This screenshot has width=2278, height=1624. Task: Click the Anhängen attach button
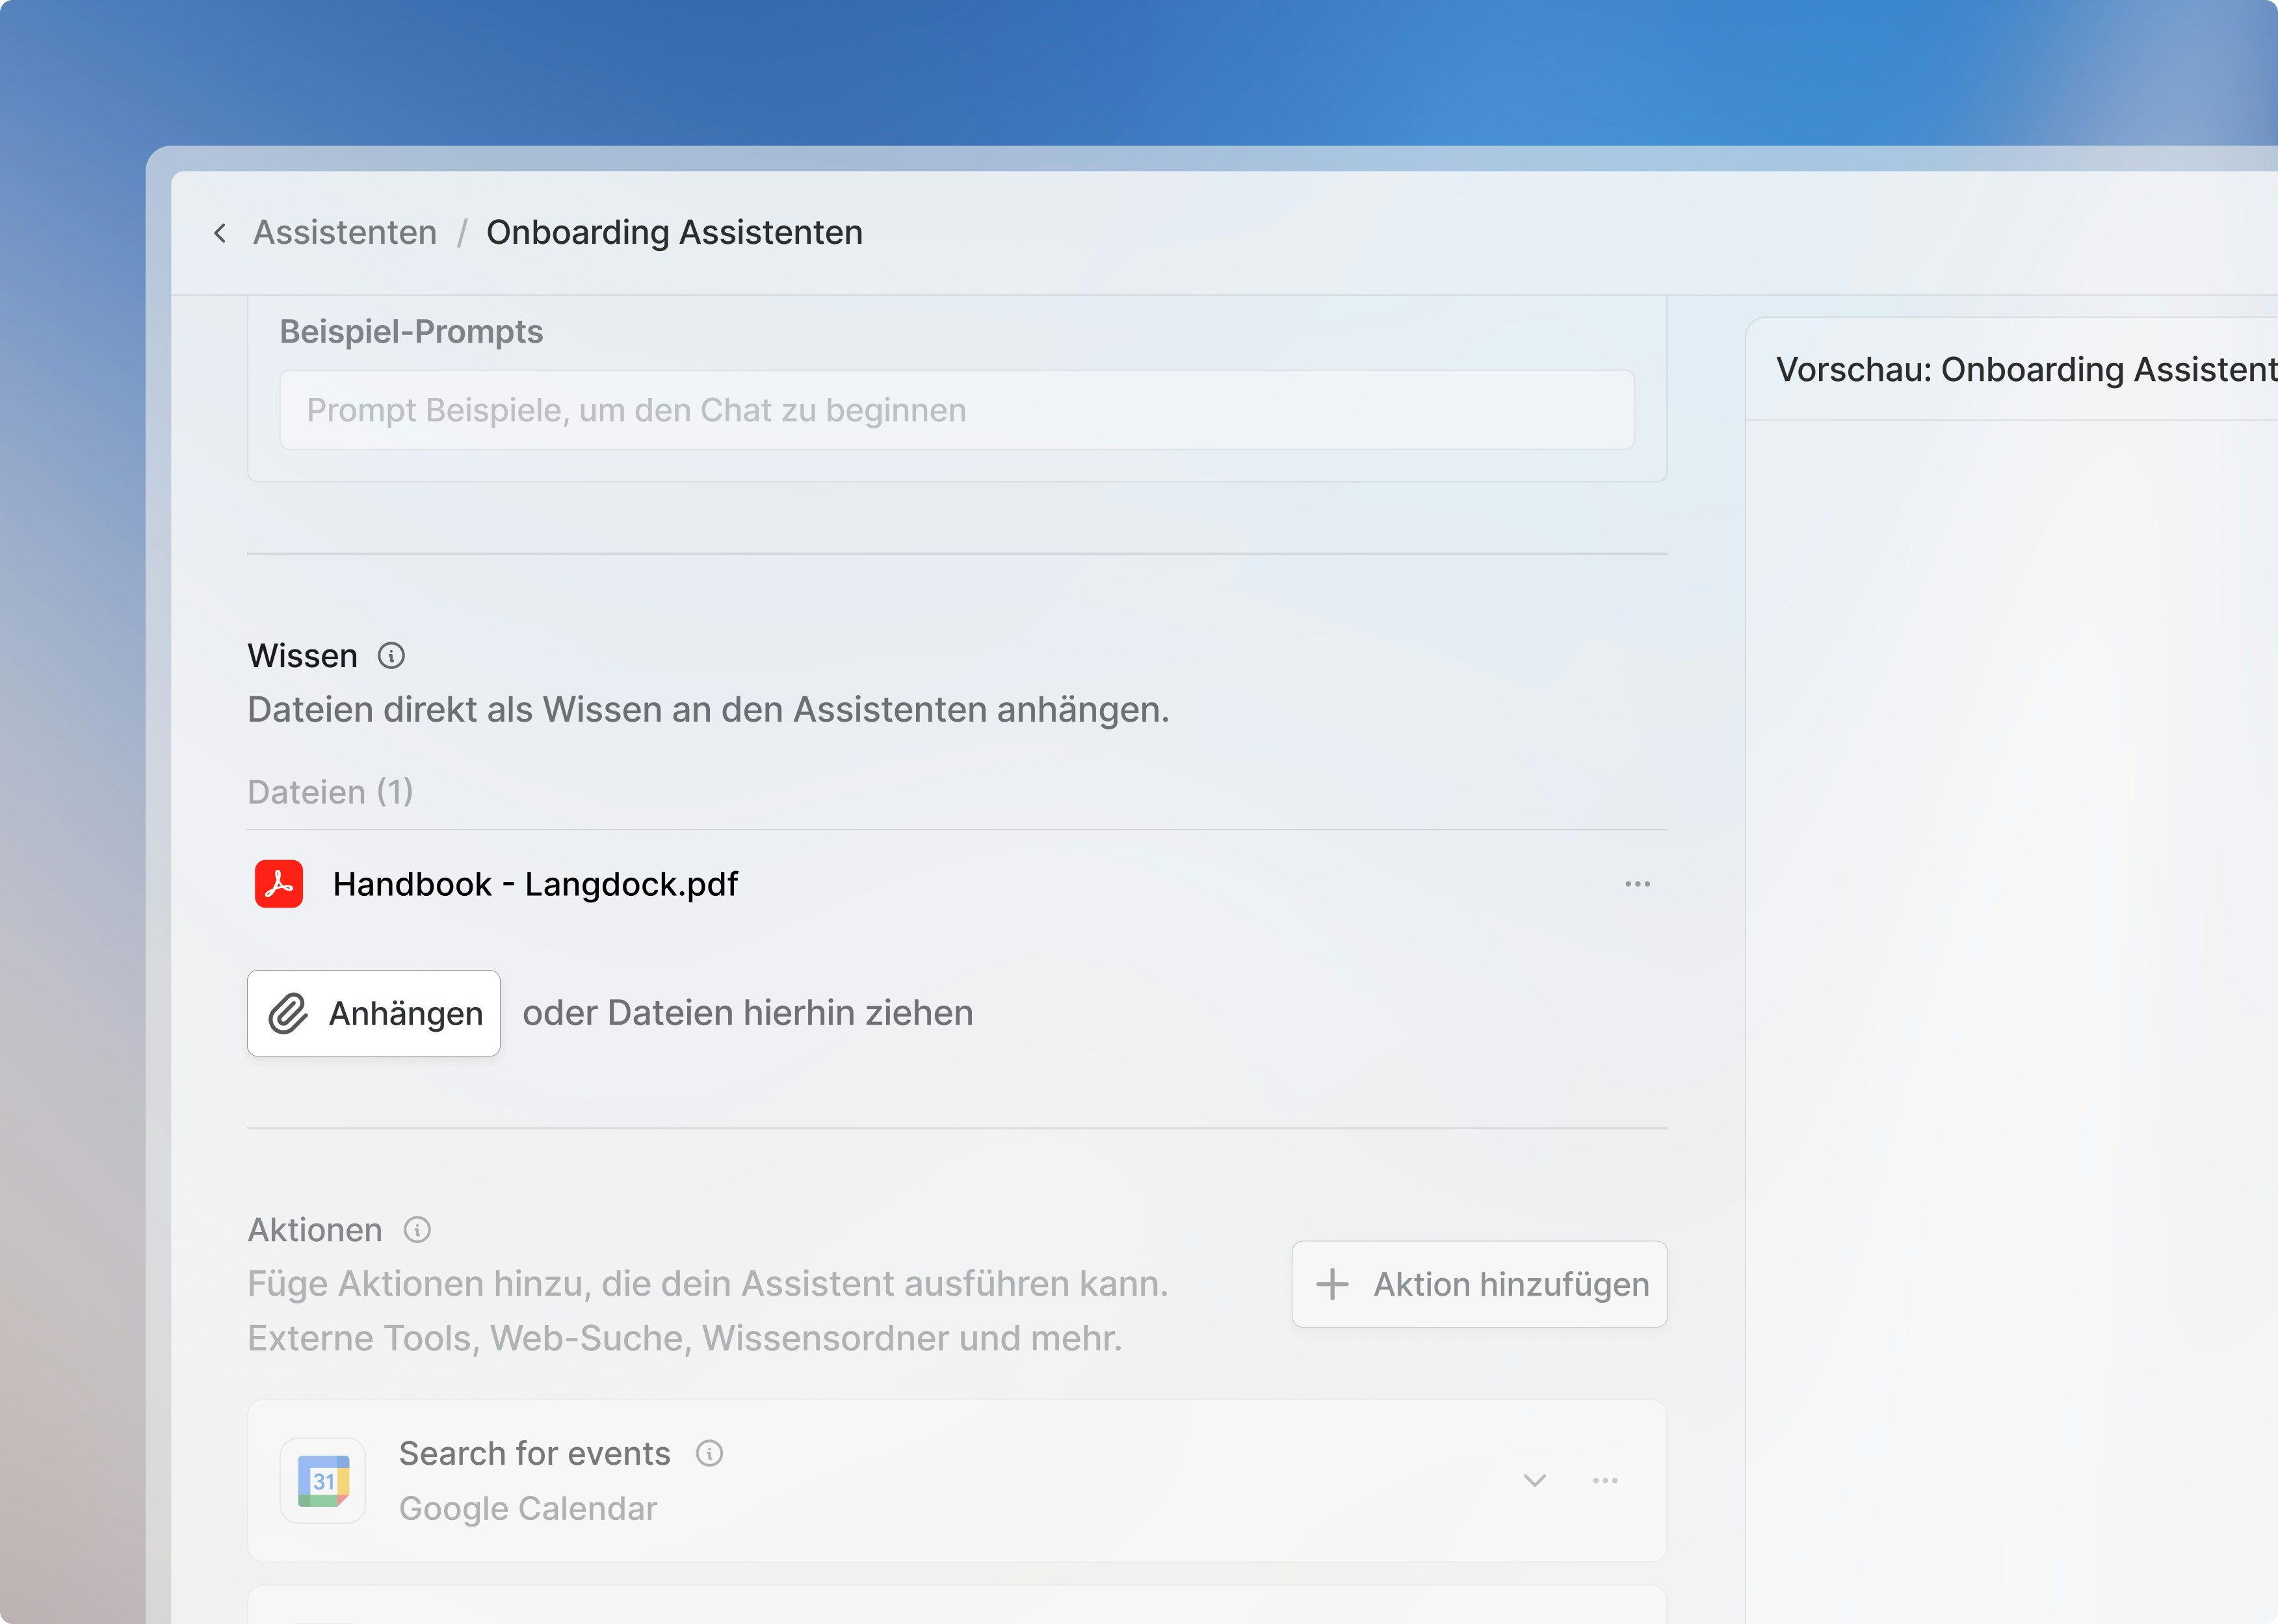tap(374, 1013)
